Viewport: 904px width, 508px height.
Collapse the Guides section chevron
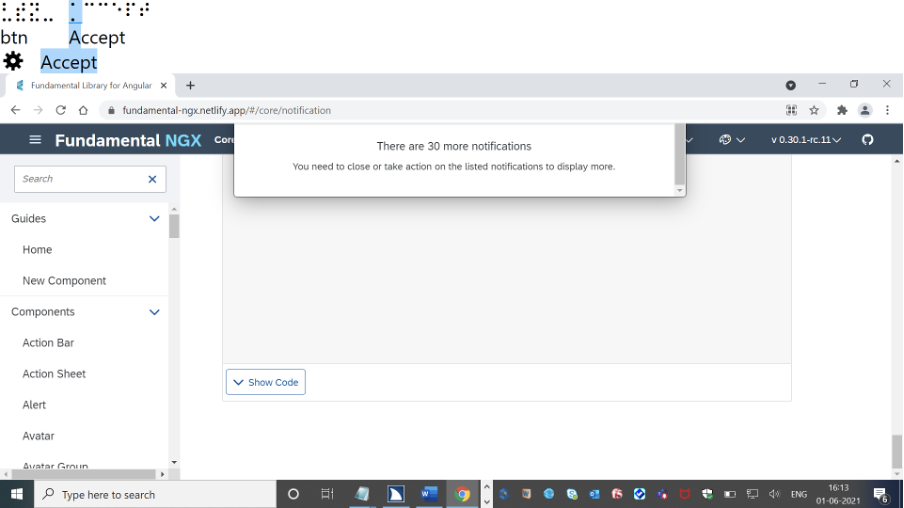click(155, 219)
